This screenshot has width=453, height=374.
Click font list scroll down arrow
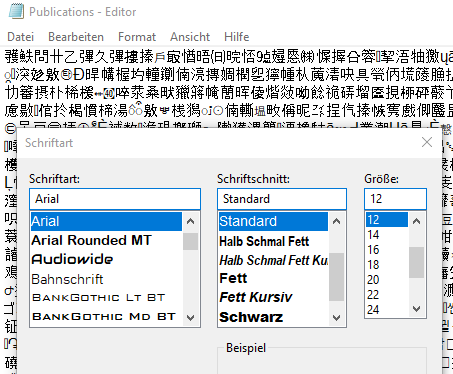tap(190, 318)
